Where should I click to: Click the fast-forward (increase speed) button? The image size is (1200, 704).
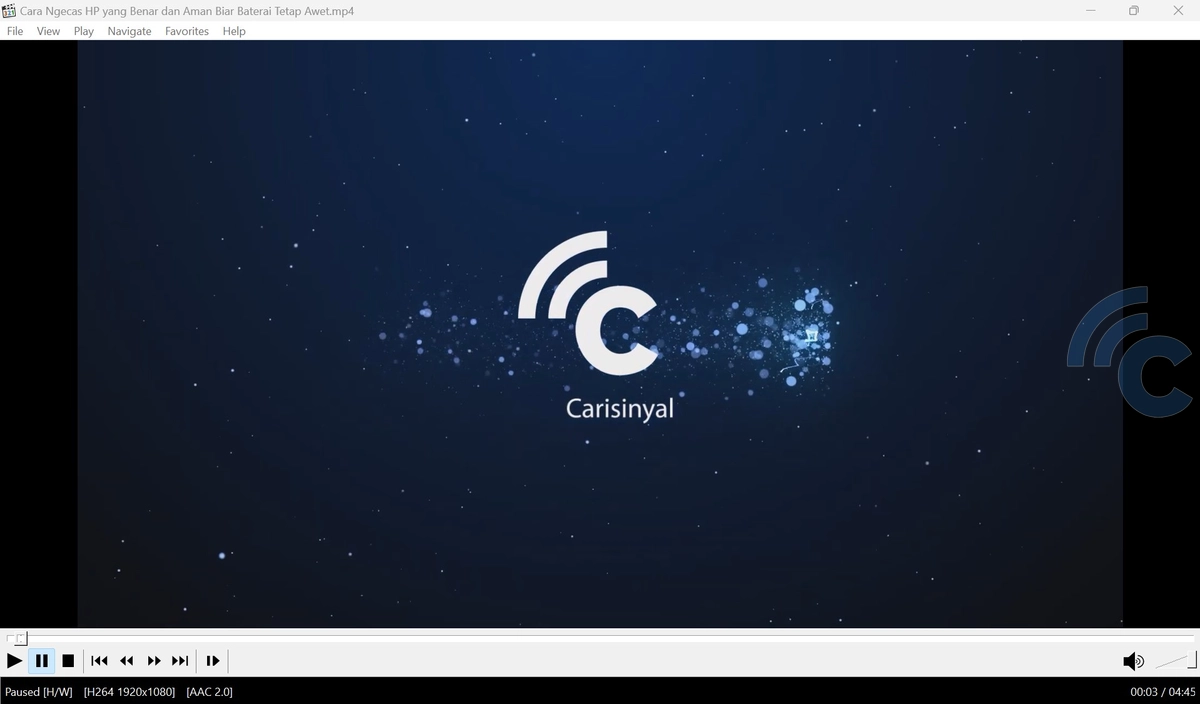coord(154,661)
